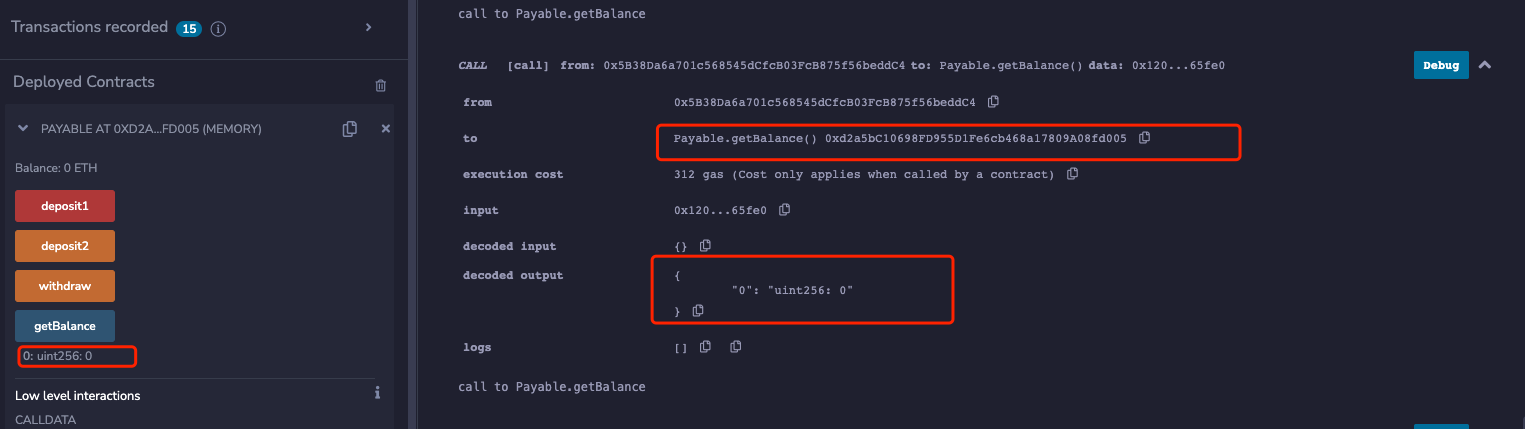Copy the decoded output value
The height and width of the screenshot is (429, 1525).
point(698,311)
